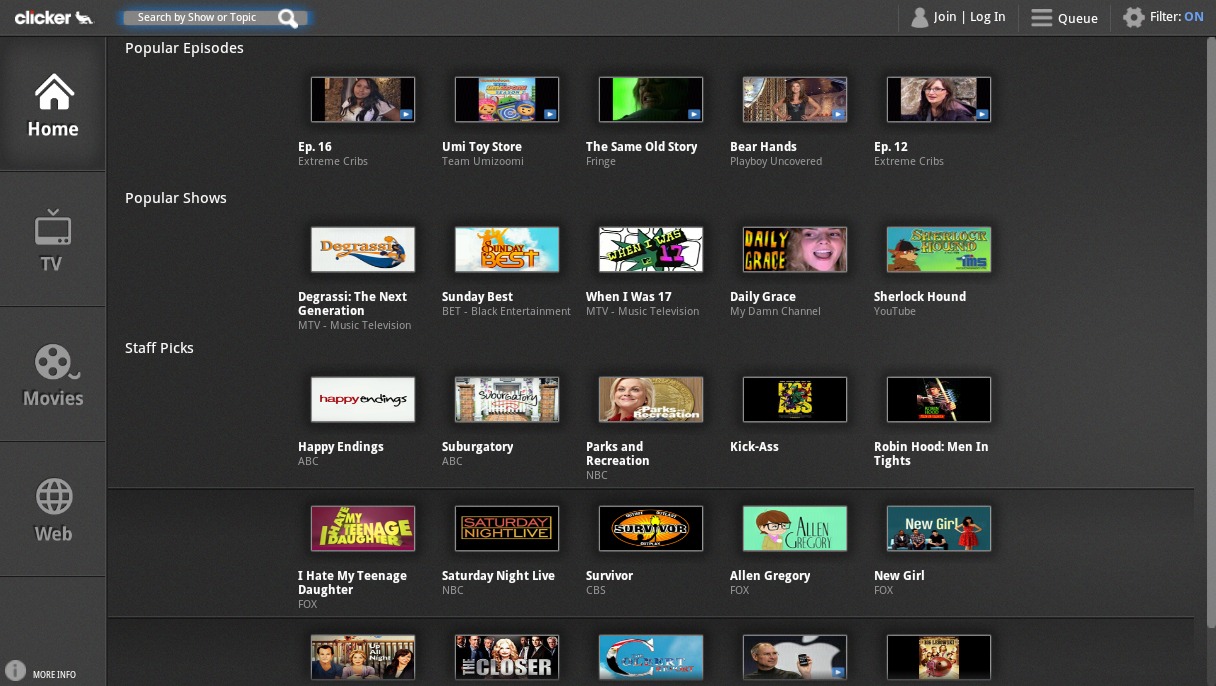Click the Survivor title link
Screen dimensions: 1216x686
pos(609,576)
